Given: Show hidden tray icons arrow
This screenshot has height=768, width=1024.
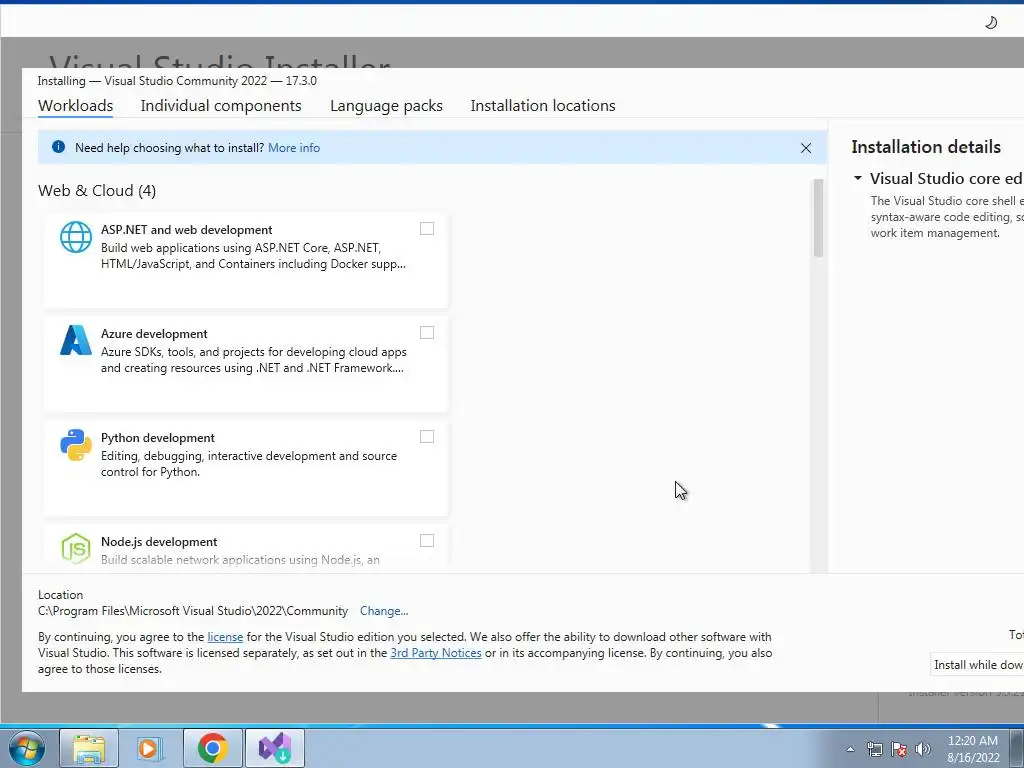Looking at the screenshot, I should point(850,749).
